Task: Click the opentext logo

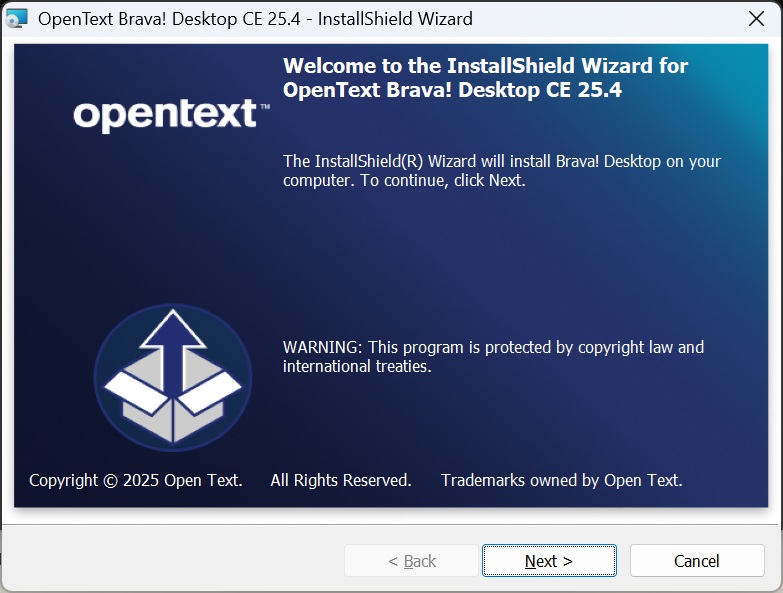Action: pos(165,115)
